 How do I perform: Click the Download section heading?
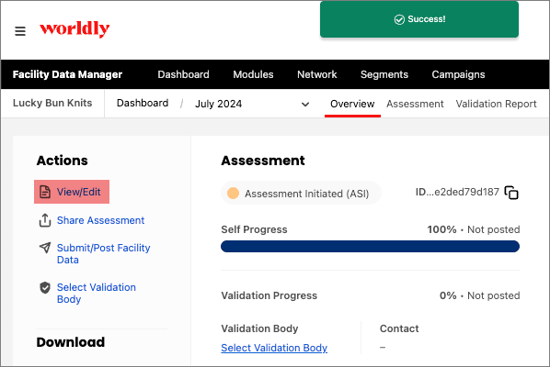tap(71, 342)
